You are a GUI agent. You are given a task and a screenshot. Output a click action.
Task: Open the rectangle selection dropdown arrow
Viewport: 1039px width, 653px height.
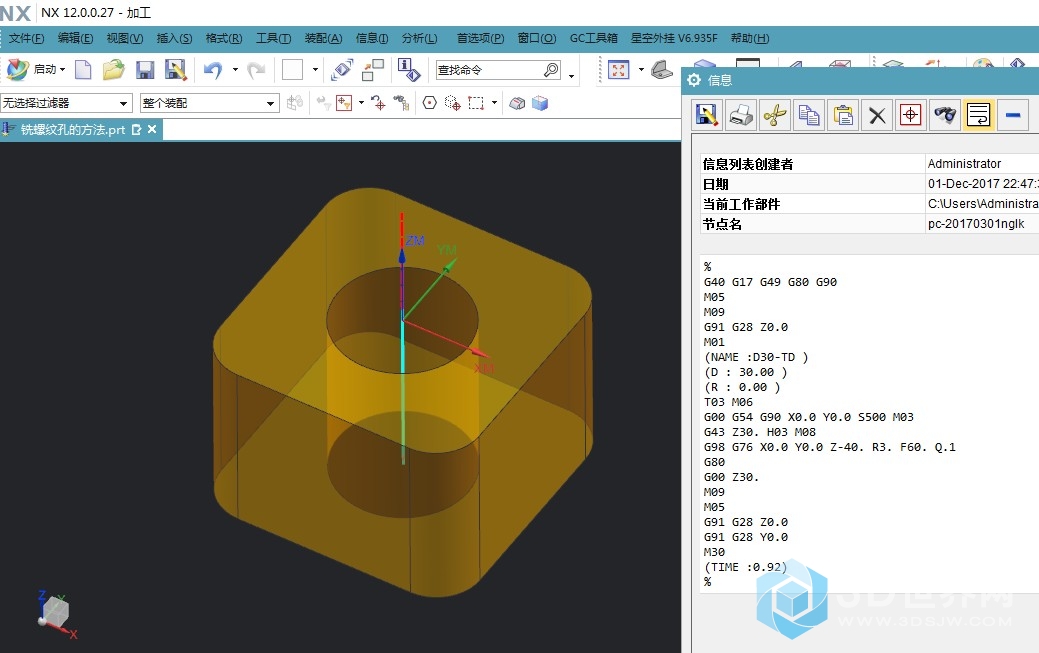[494, 103]
